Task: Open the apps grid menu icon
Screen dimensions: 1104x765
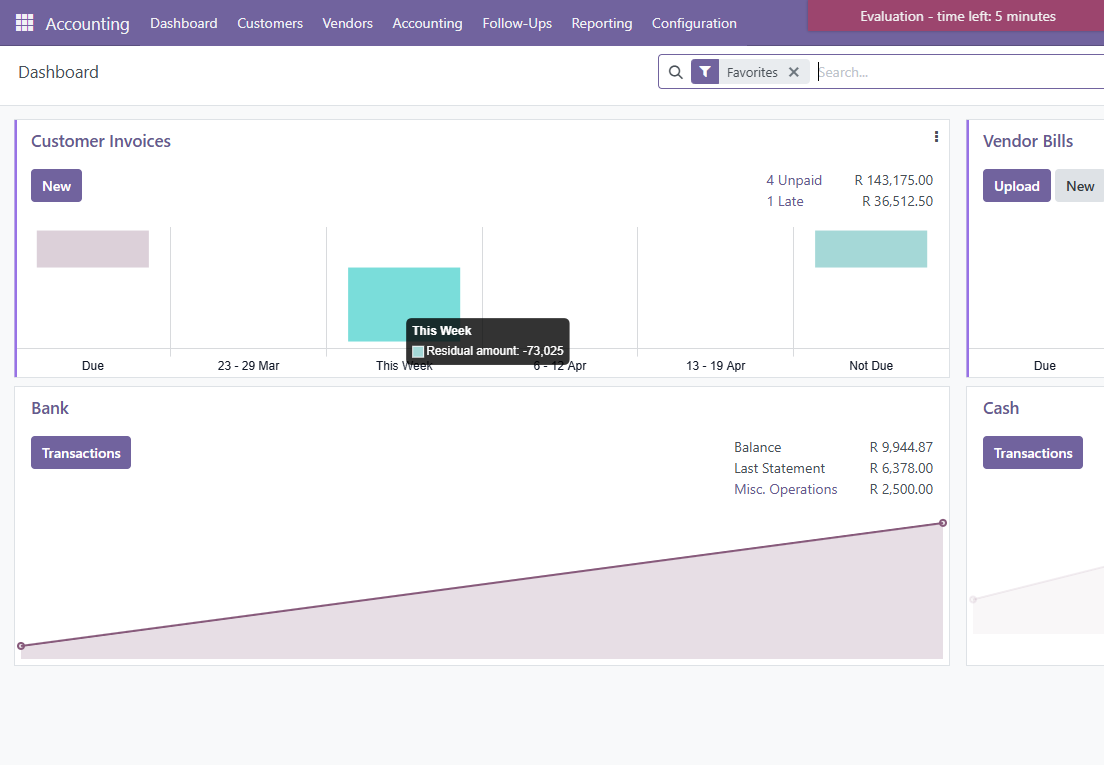Action: 25,23
